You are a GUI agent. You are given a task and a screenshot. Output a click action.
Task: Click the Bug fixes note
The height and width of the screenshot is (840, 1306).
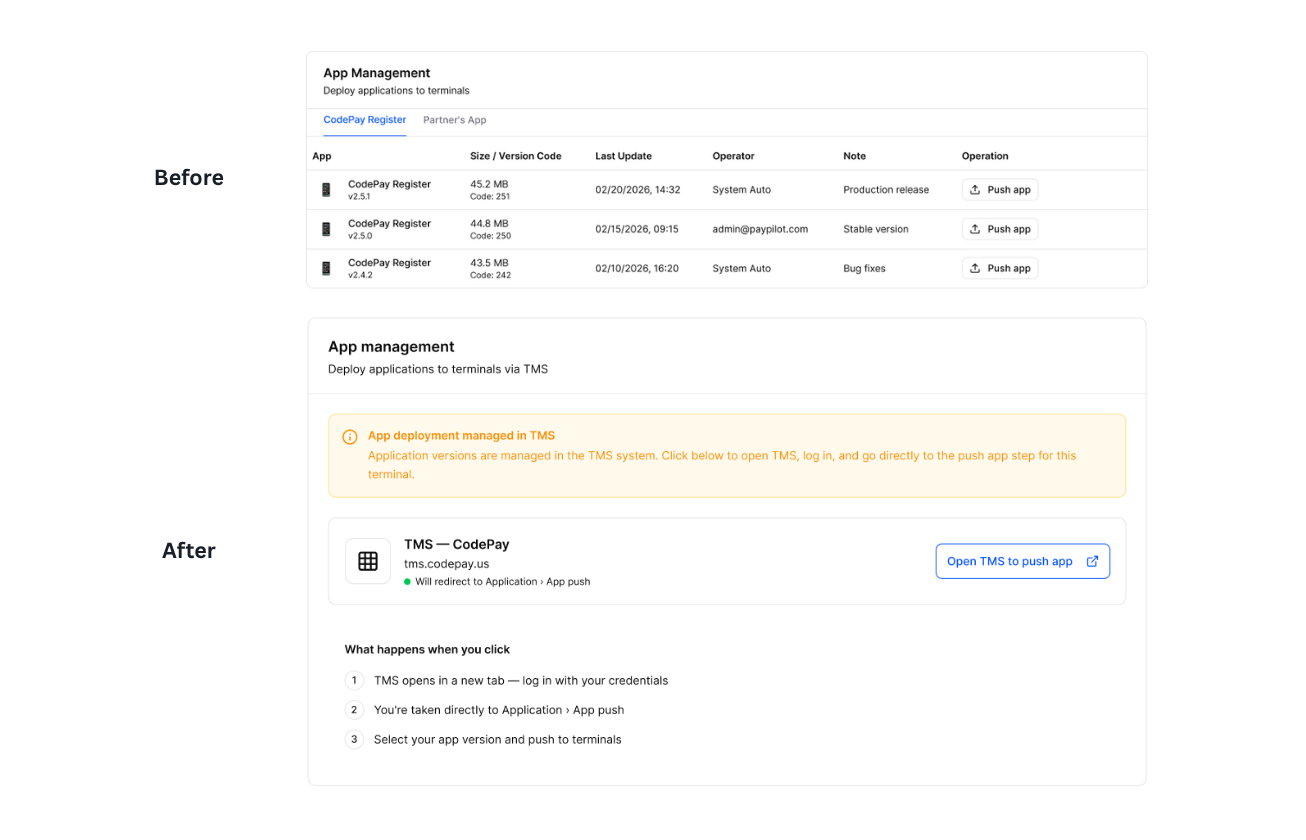click(864, 268)
